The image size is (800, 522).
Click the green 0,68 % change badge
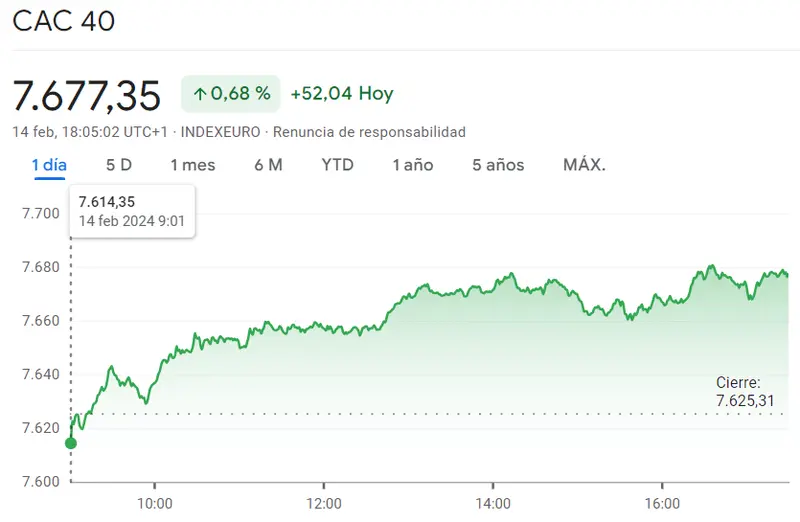pos(231,94)
